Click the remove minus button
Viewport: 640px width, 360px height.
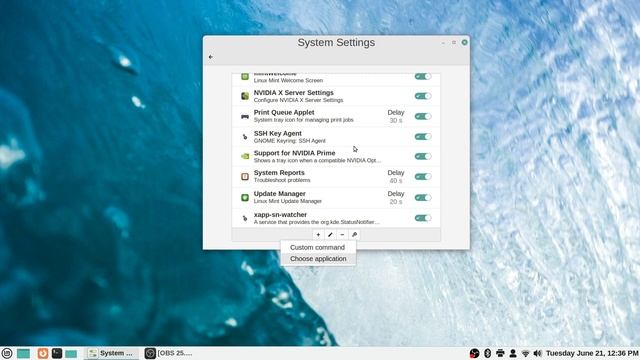tap(342, 235)
